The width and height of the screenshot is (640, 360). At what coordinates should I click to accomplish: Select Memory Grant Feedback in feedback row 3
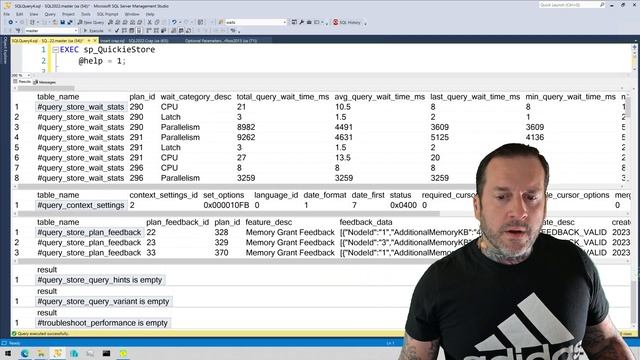point(290,253)
